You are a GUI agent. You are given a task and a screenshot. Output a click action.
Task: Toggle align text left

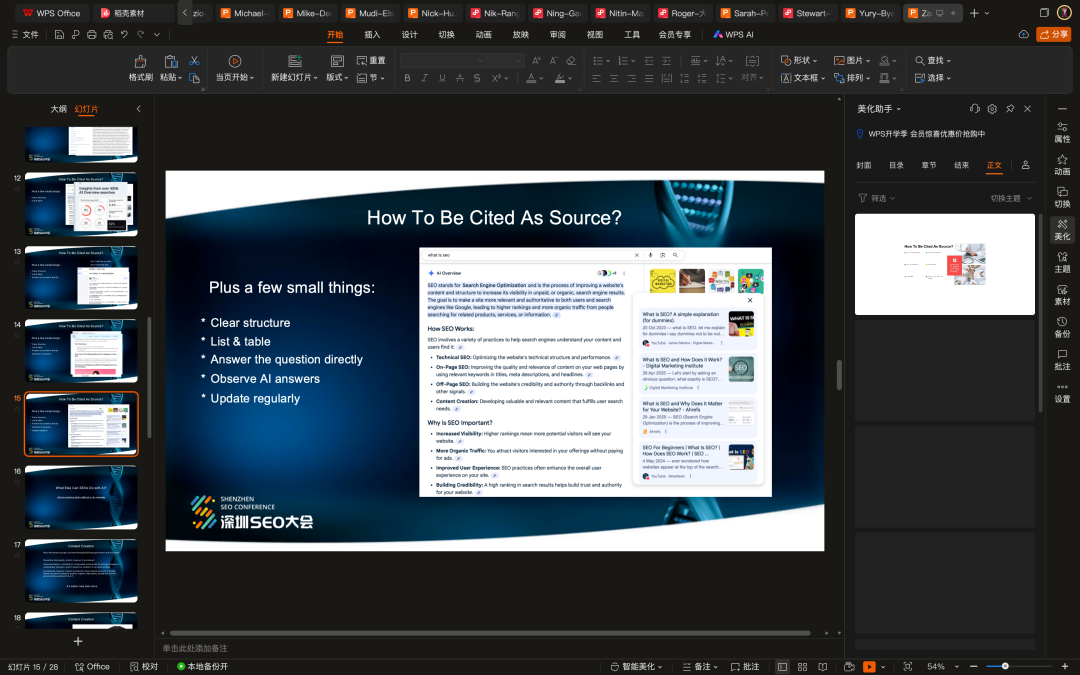tap(596, 79)
